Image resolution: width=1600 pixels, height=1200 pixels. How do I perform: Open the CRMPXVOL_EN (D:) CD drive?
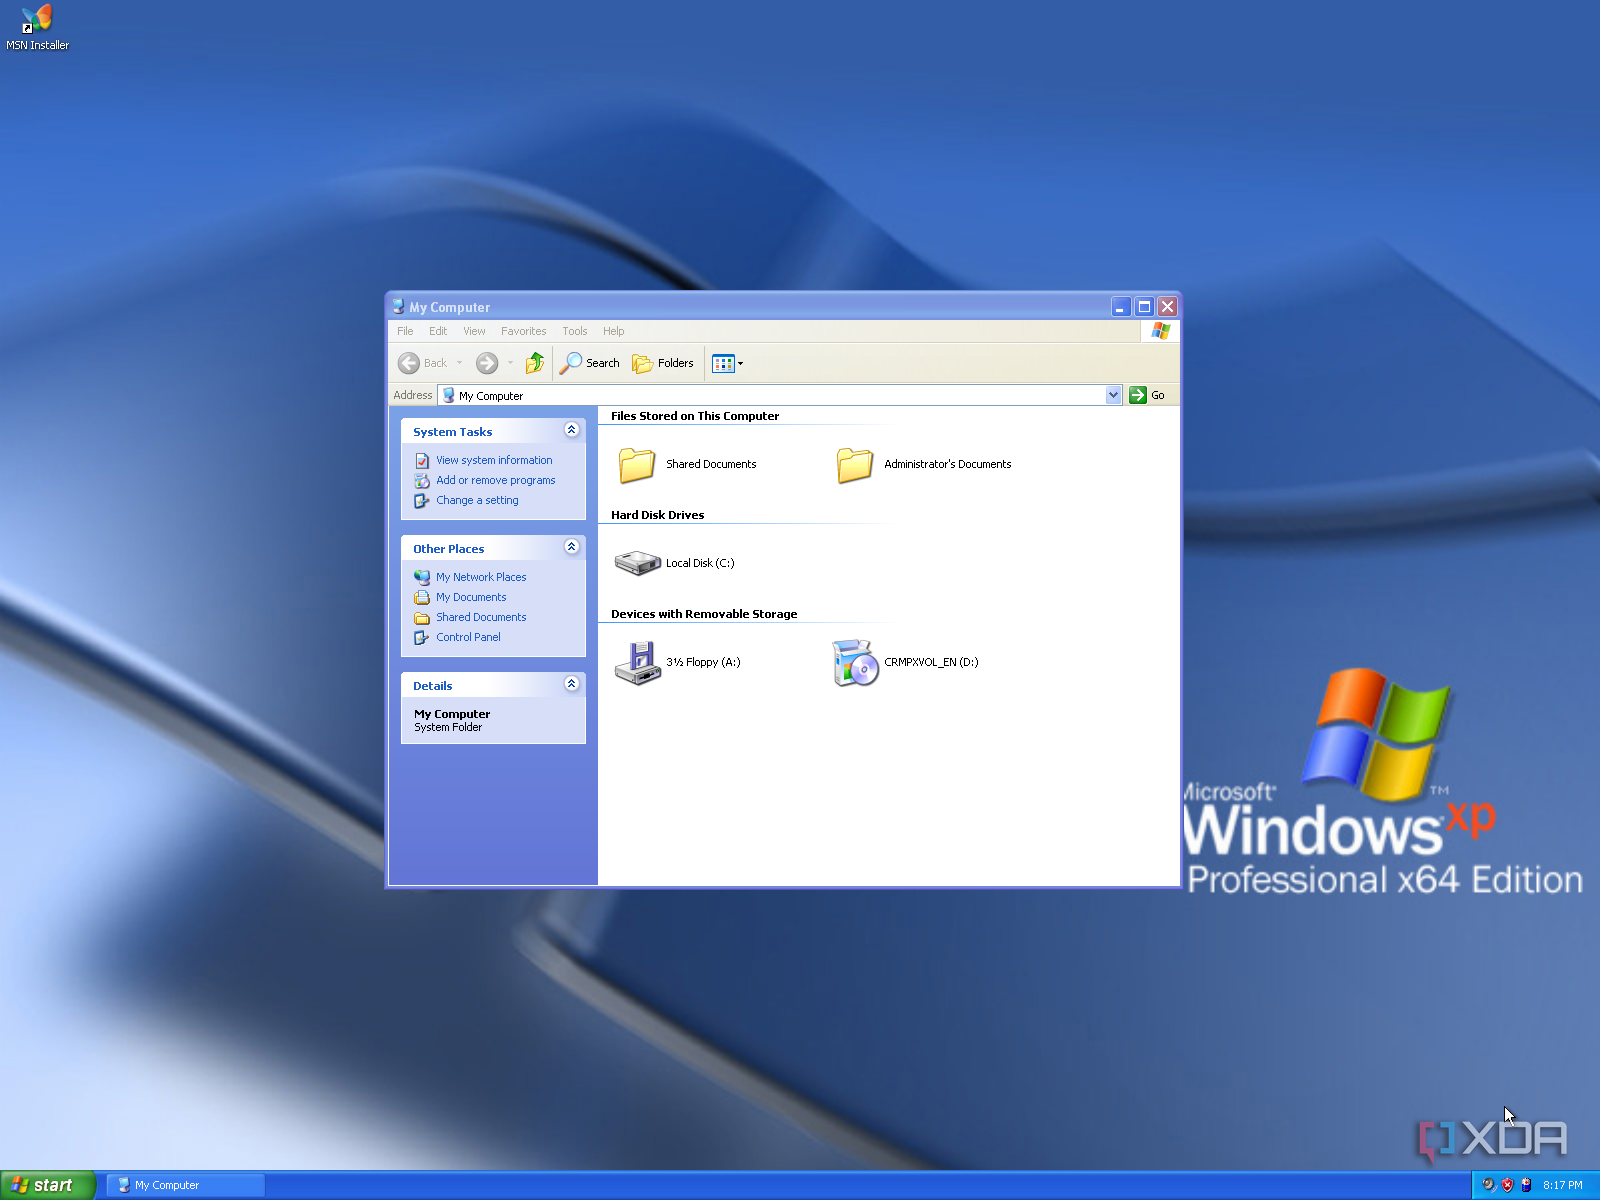[854, 662]
